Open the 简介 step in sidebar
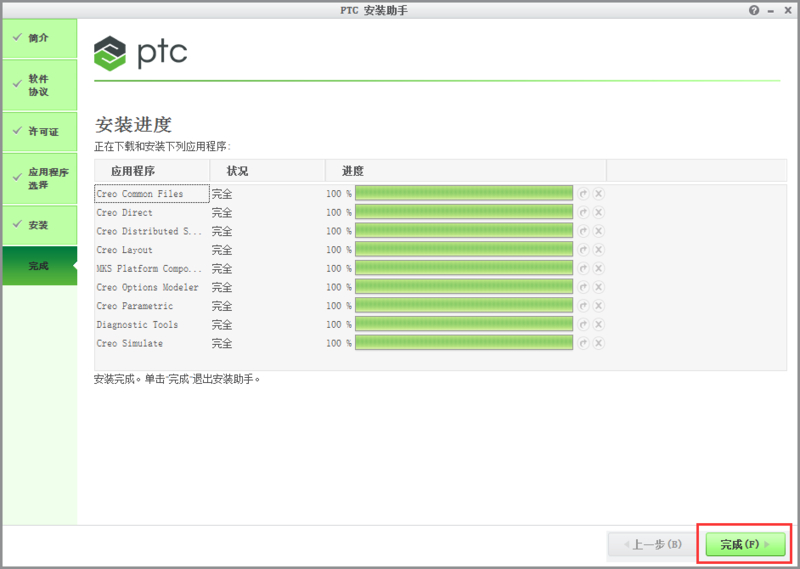800x569 pixels. point(40,38)
